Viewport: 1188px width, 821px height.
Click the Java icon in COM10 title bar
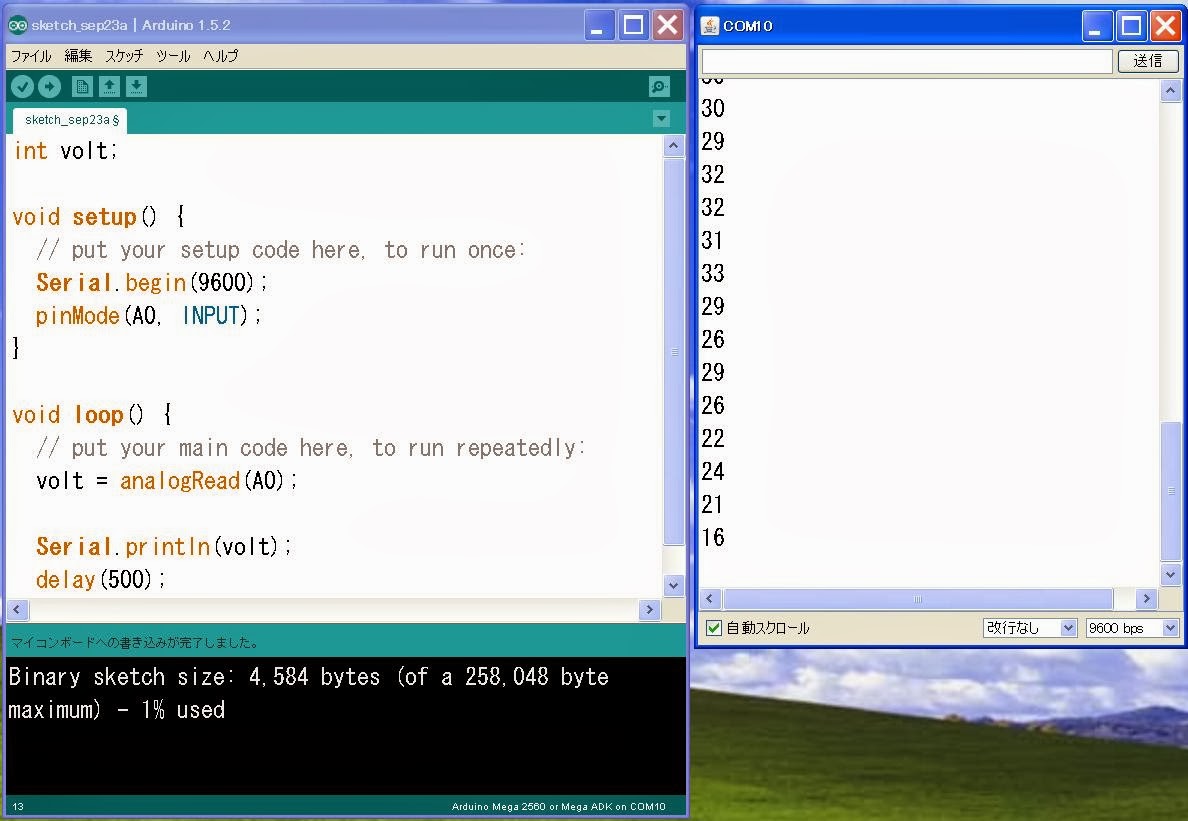[710, 26]
